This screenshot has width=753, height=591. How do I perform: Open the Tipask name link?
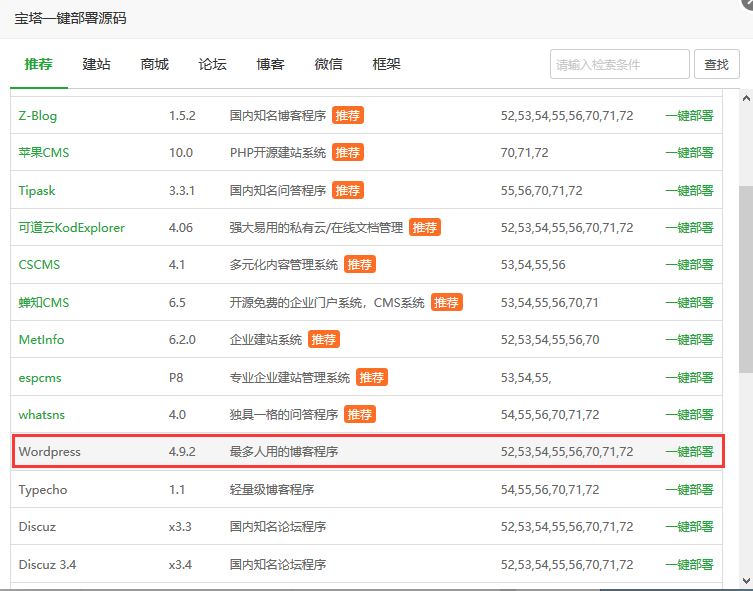(x=36, y=191)
